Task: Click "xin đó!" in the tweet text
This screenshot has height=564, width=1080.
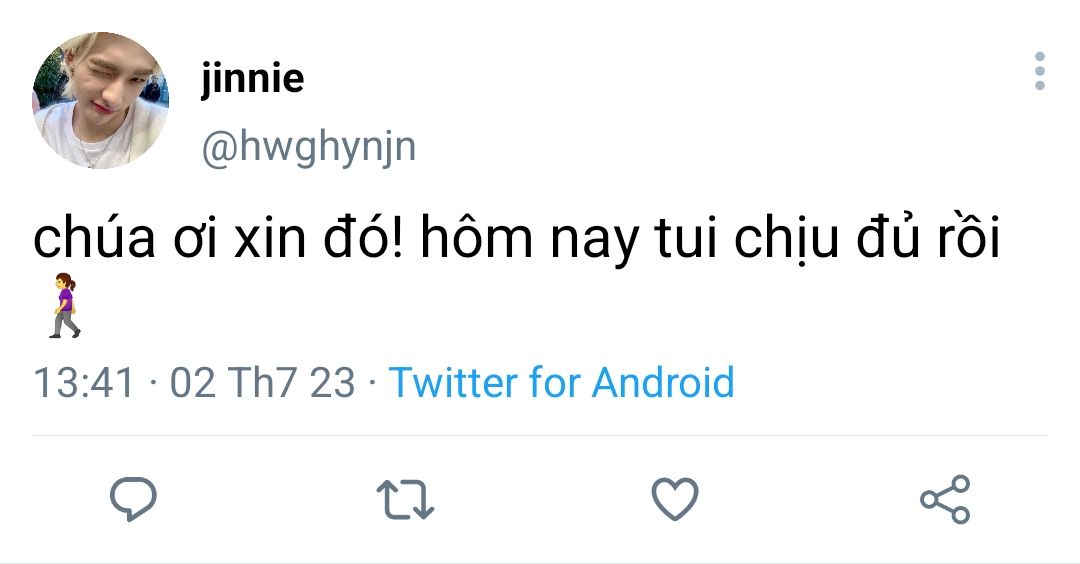Action: 319,238
